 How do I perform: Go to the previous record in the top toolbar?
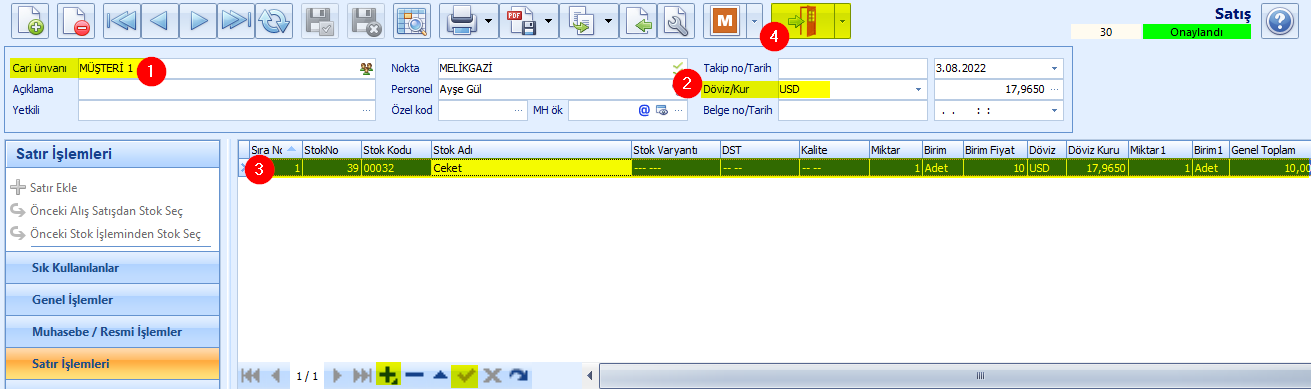coord(160,21)
